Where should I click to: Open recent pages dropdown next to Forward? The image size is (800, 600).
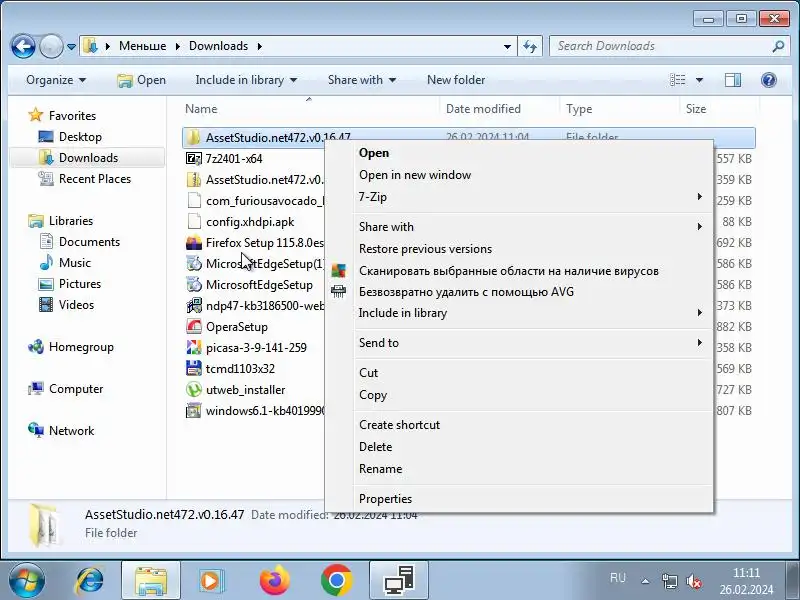coord(71,47)
